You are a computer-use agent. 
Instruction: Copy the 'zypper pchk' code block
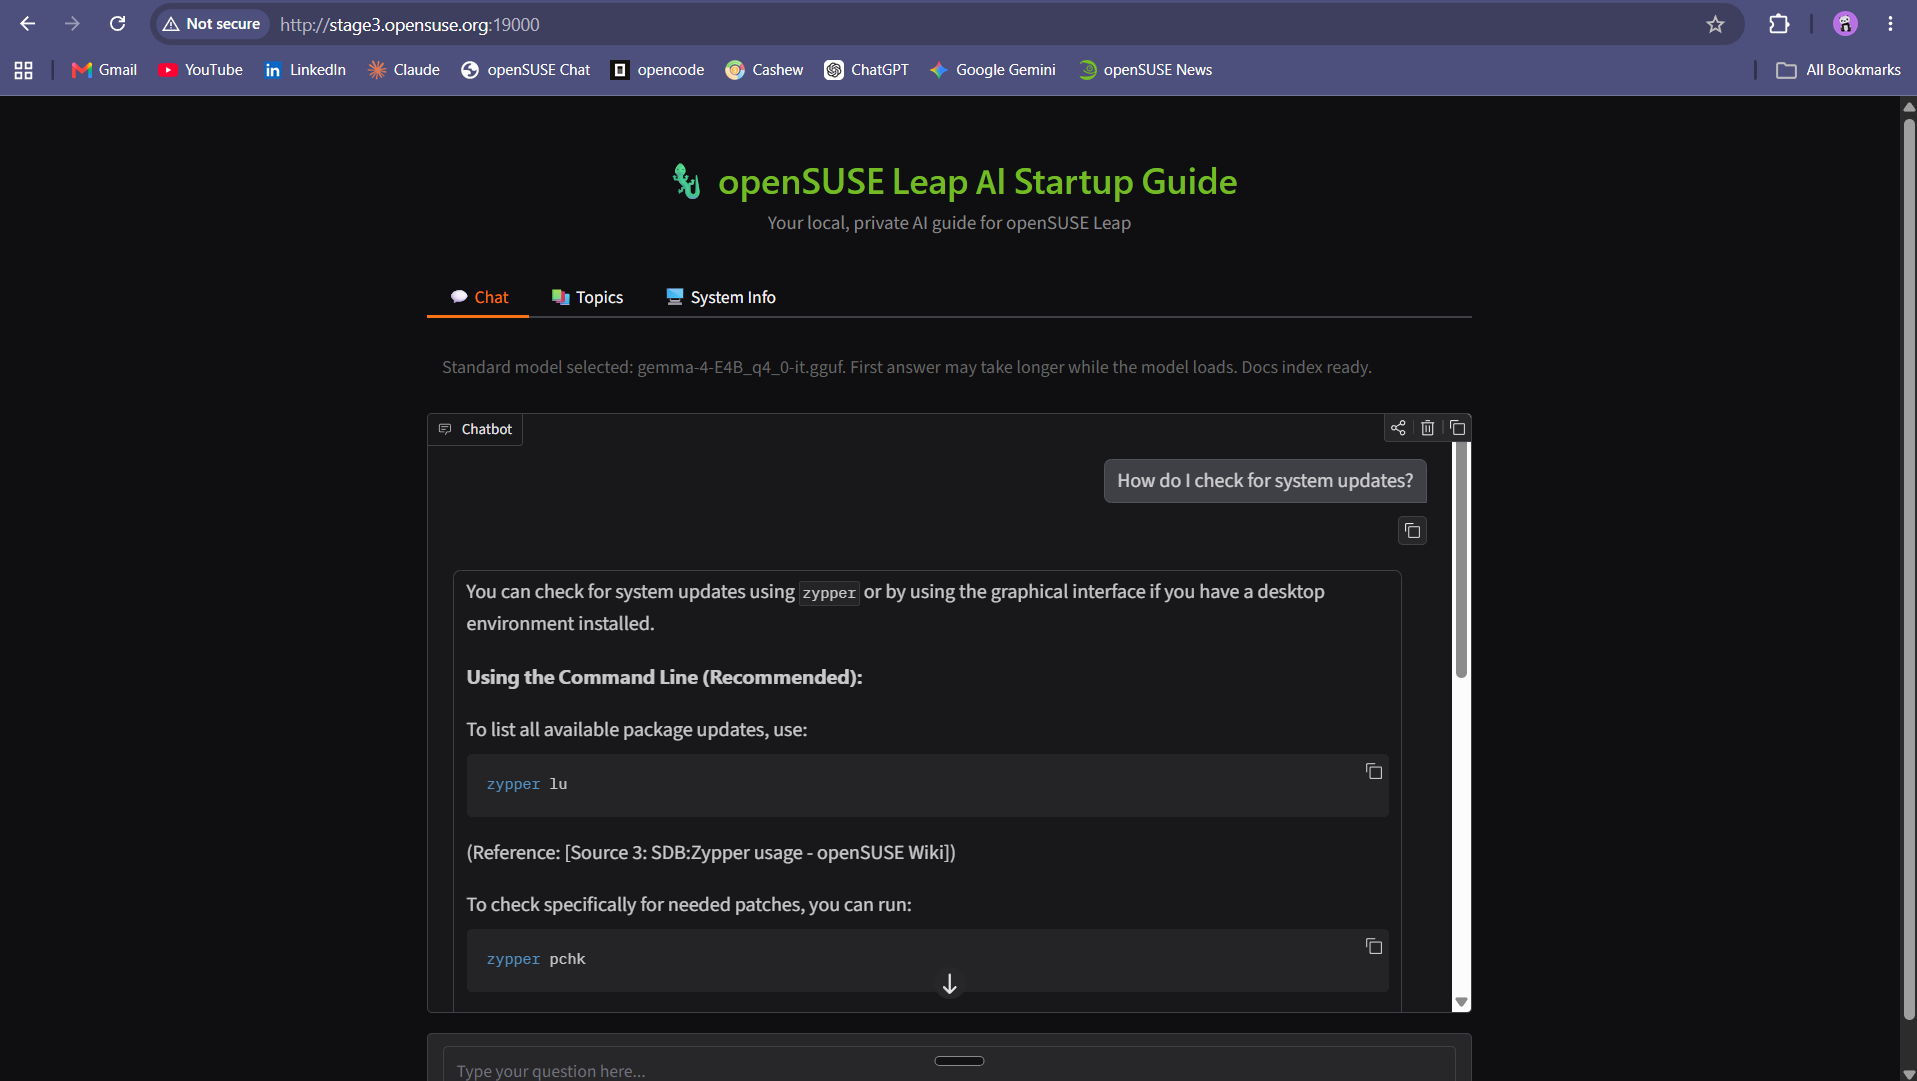pos(1374,946)
